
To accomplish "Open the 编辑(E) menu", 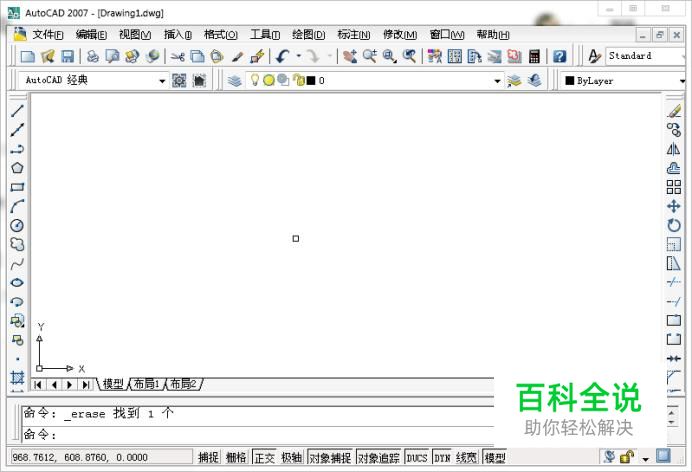I will pos(91,34).
